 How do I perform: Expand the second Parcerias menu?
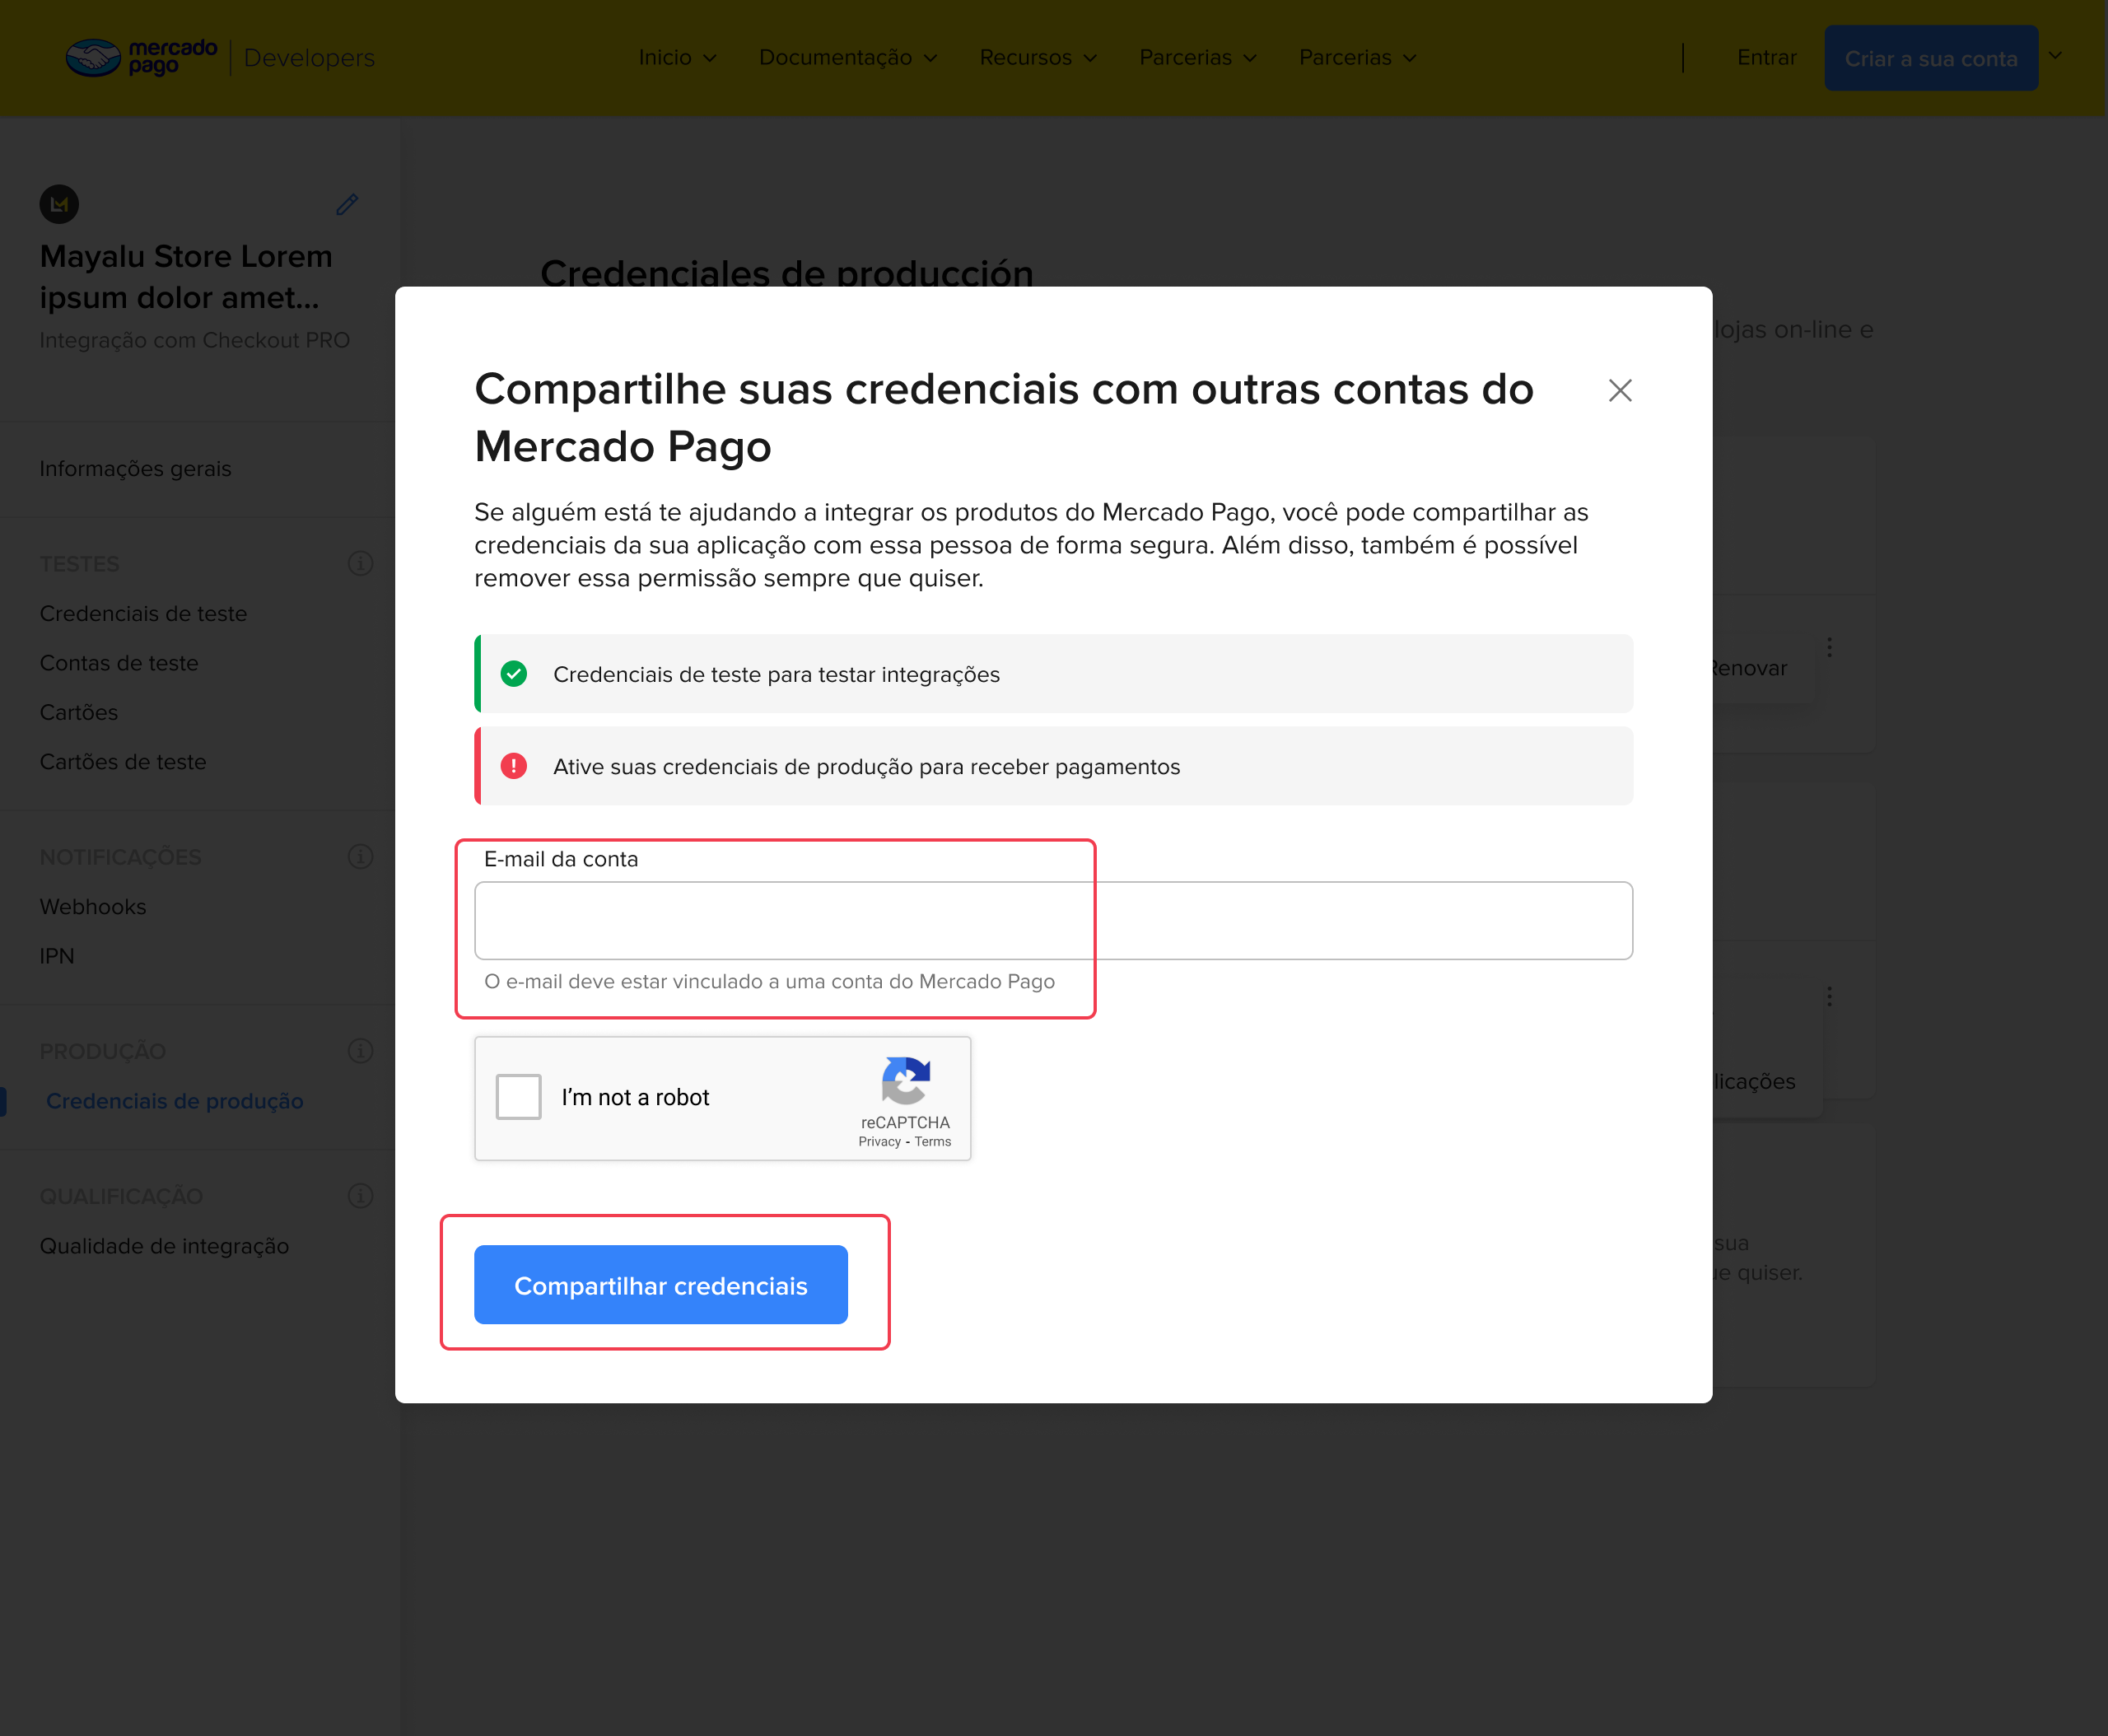[1358, 58]
